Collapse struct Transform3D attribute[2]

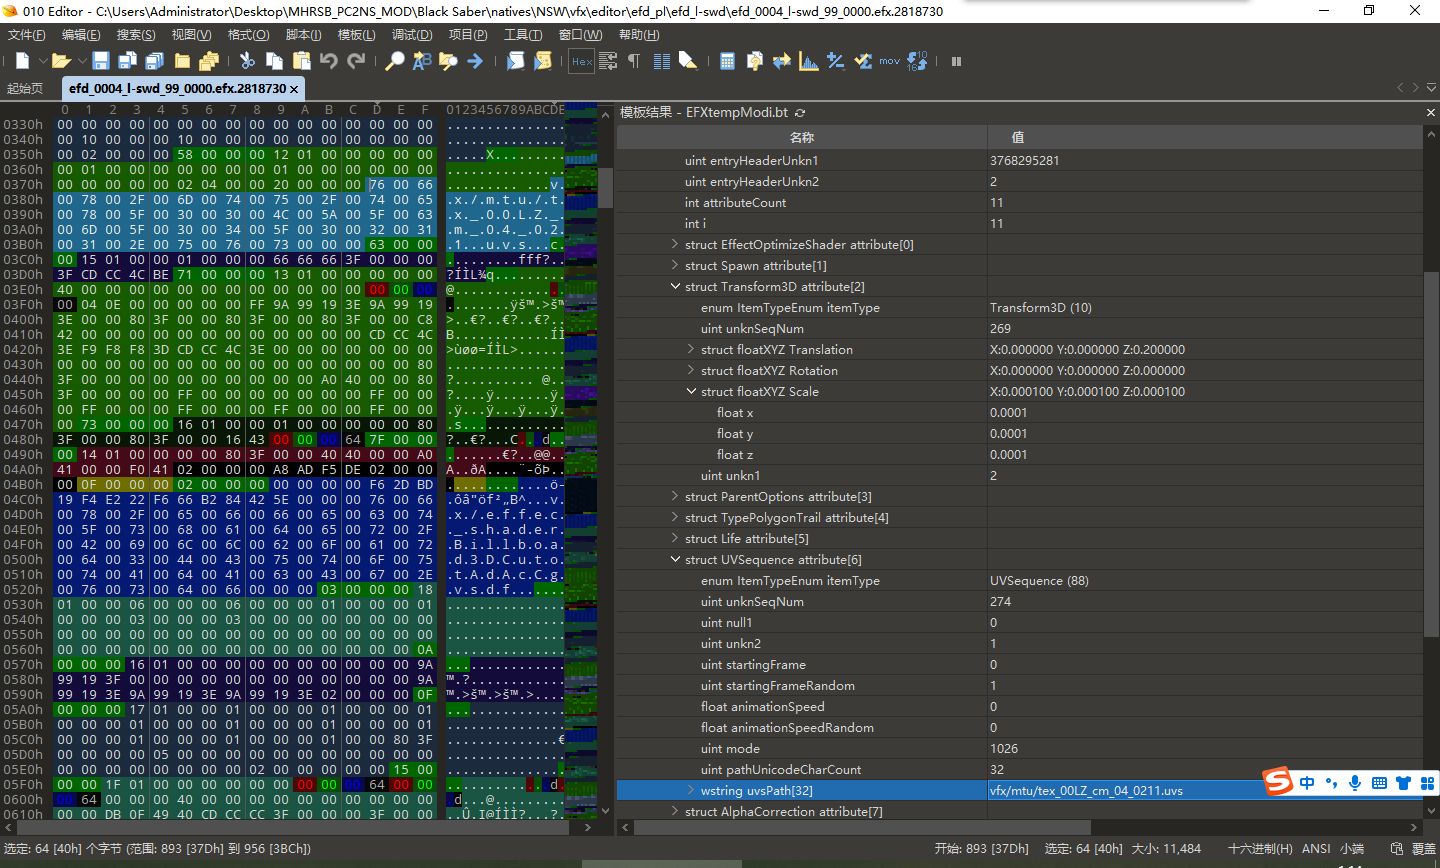click(676, 286)
